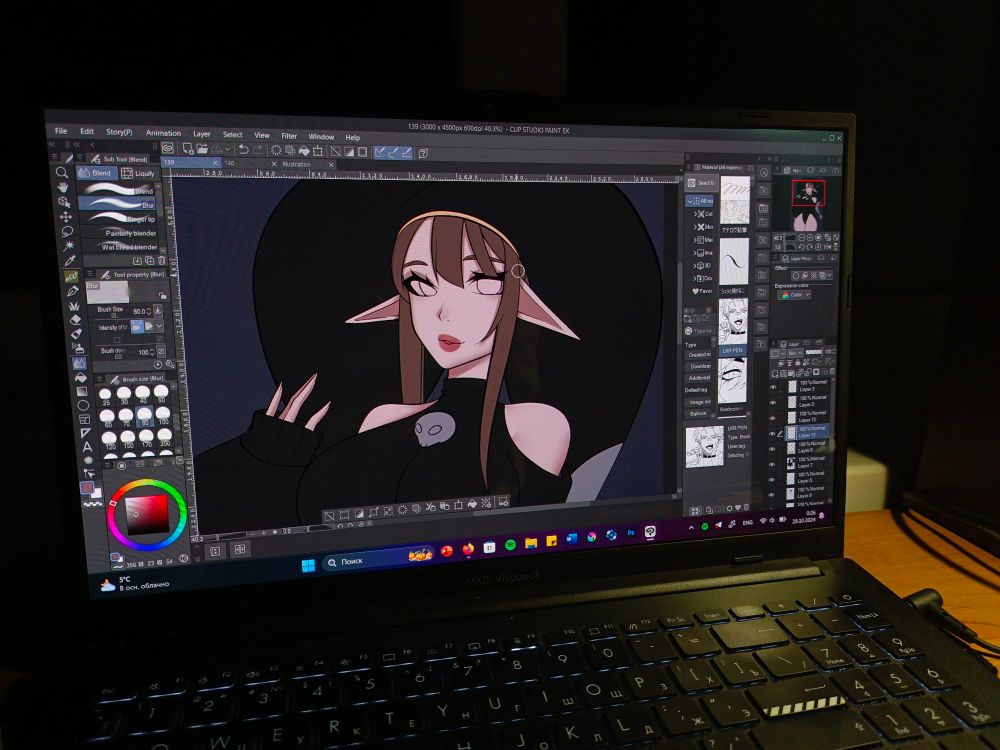This screenshot has width=1000, height=750.
Task: Toggle visibility of Layer 7
Action: coord(773,464)
